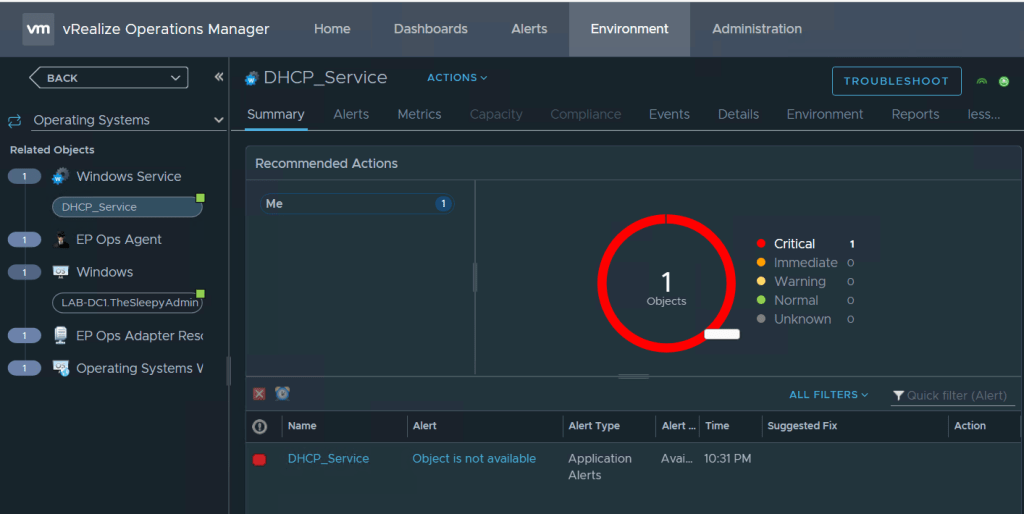Click the TROUBLESHOOT button
1024x514 pixels.
(x=896, y=81)
